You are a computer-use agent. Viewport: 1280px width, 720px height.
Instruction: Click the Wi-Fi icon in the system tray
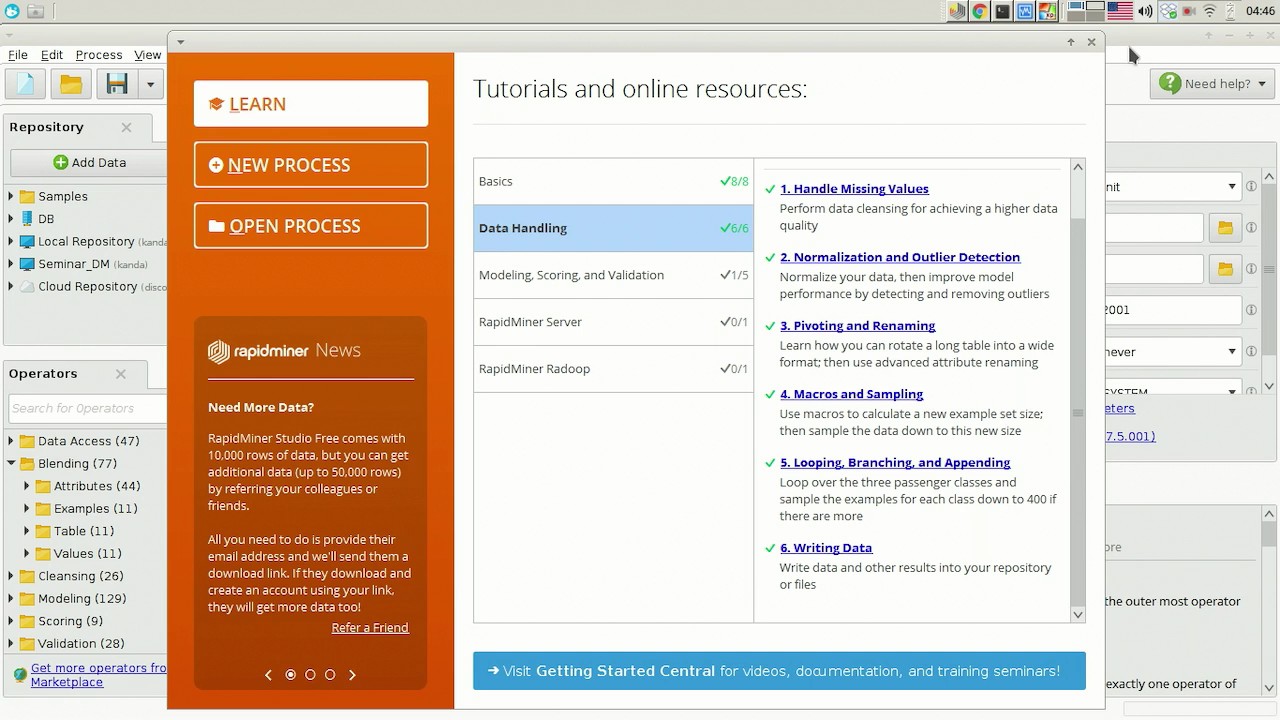[1210, 12]
